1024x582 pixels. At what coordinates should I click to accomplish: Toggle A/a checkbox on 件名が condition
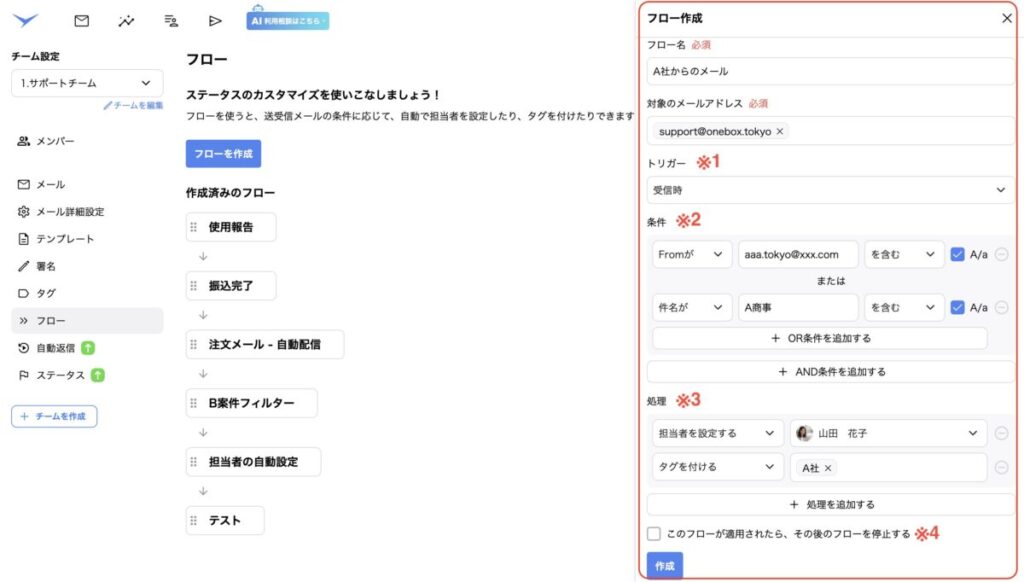(x=958, y=308)
